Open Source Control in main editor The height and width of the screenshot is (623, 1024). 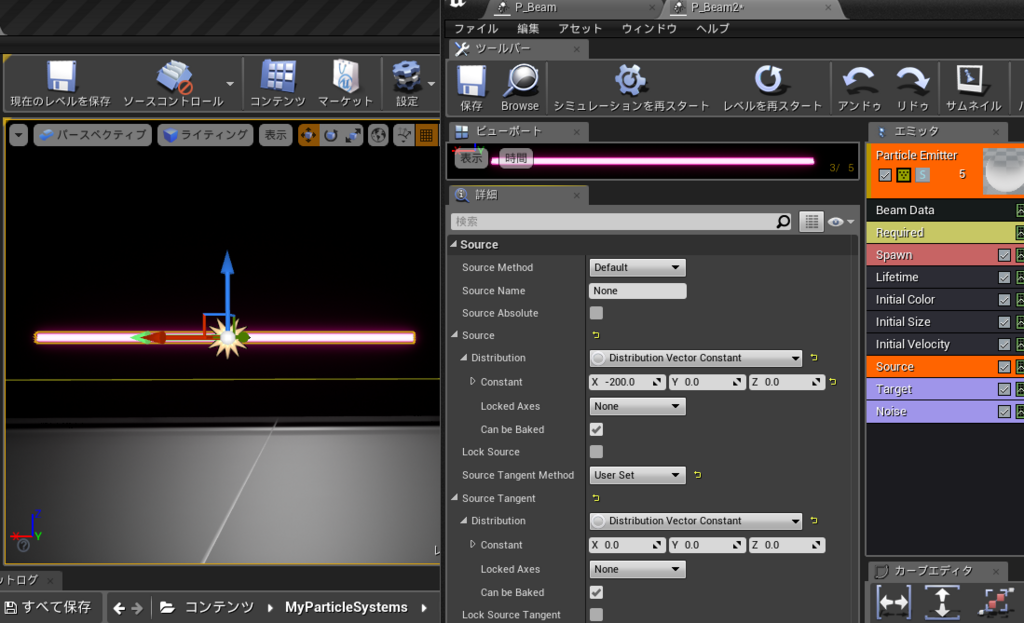[174, 84]
